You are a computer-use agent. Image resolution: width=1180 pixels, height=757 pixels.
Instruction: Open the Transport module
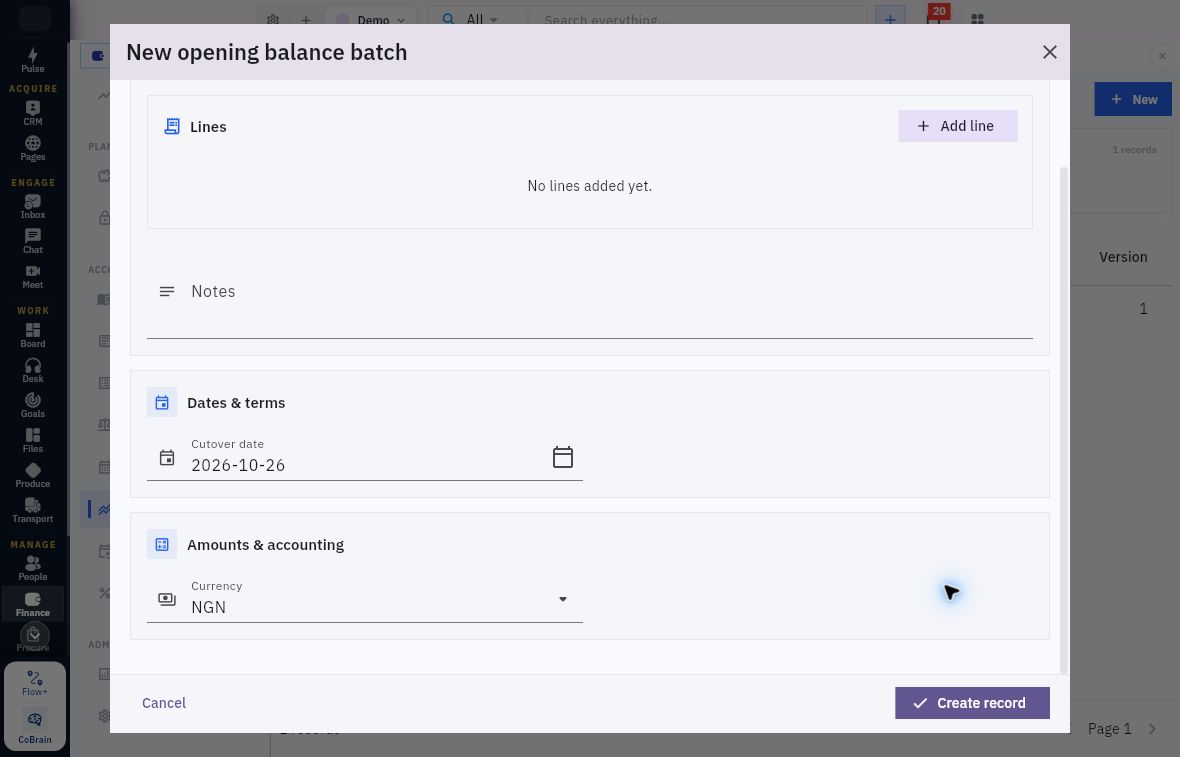[32, 511]
